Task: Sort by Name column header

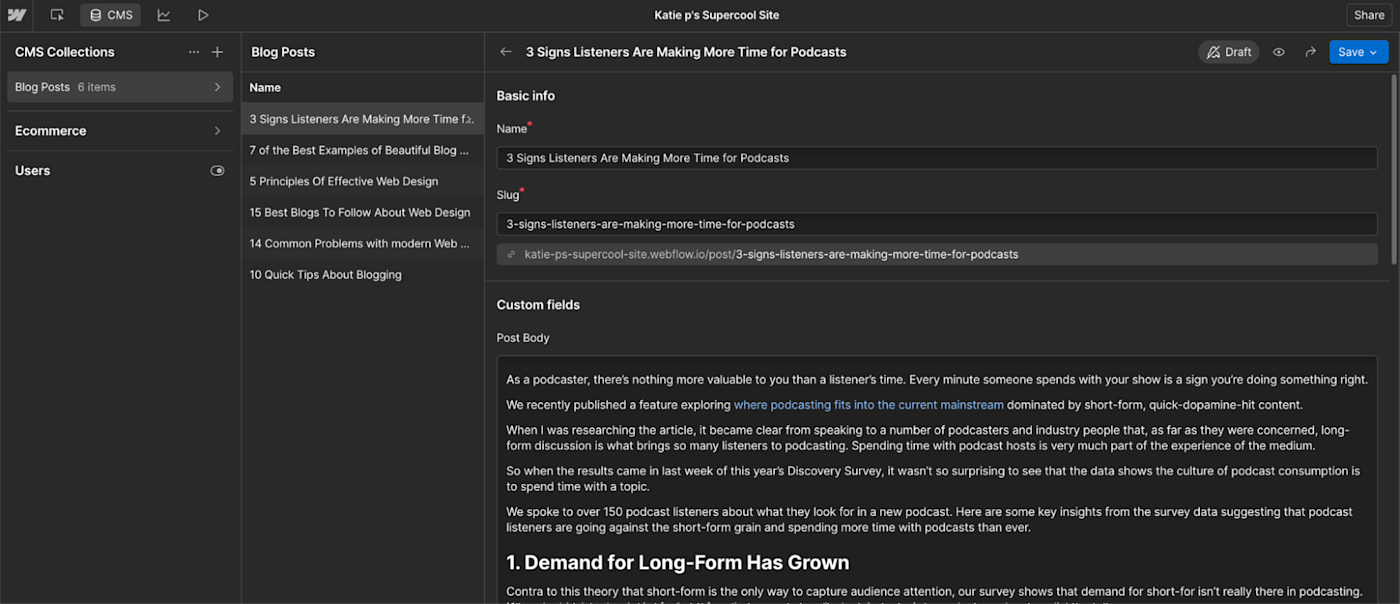Action: pyautogui.click(x=265, y=88)
